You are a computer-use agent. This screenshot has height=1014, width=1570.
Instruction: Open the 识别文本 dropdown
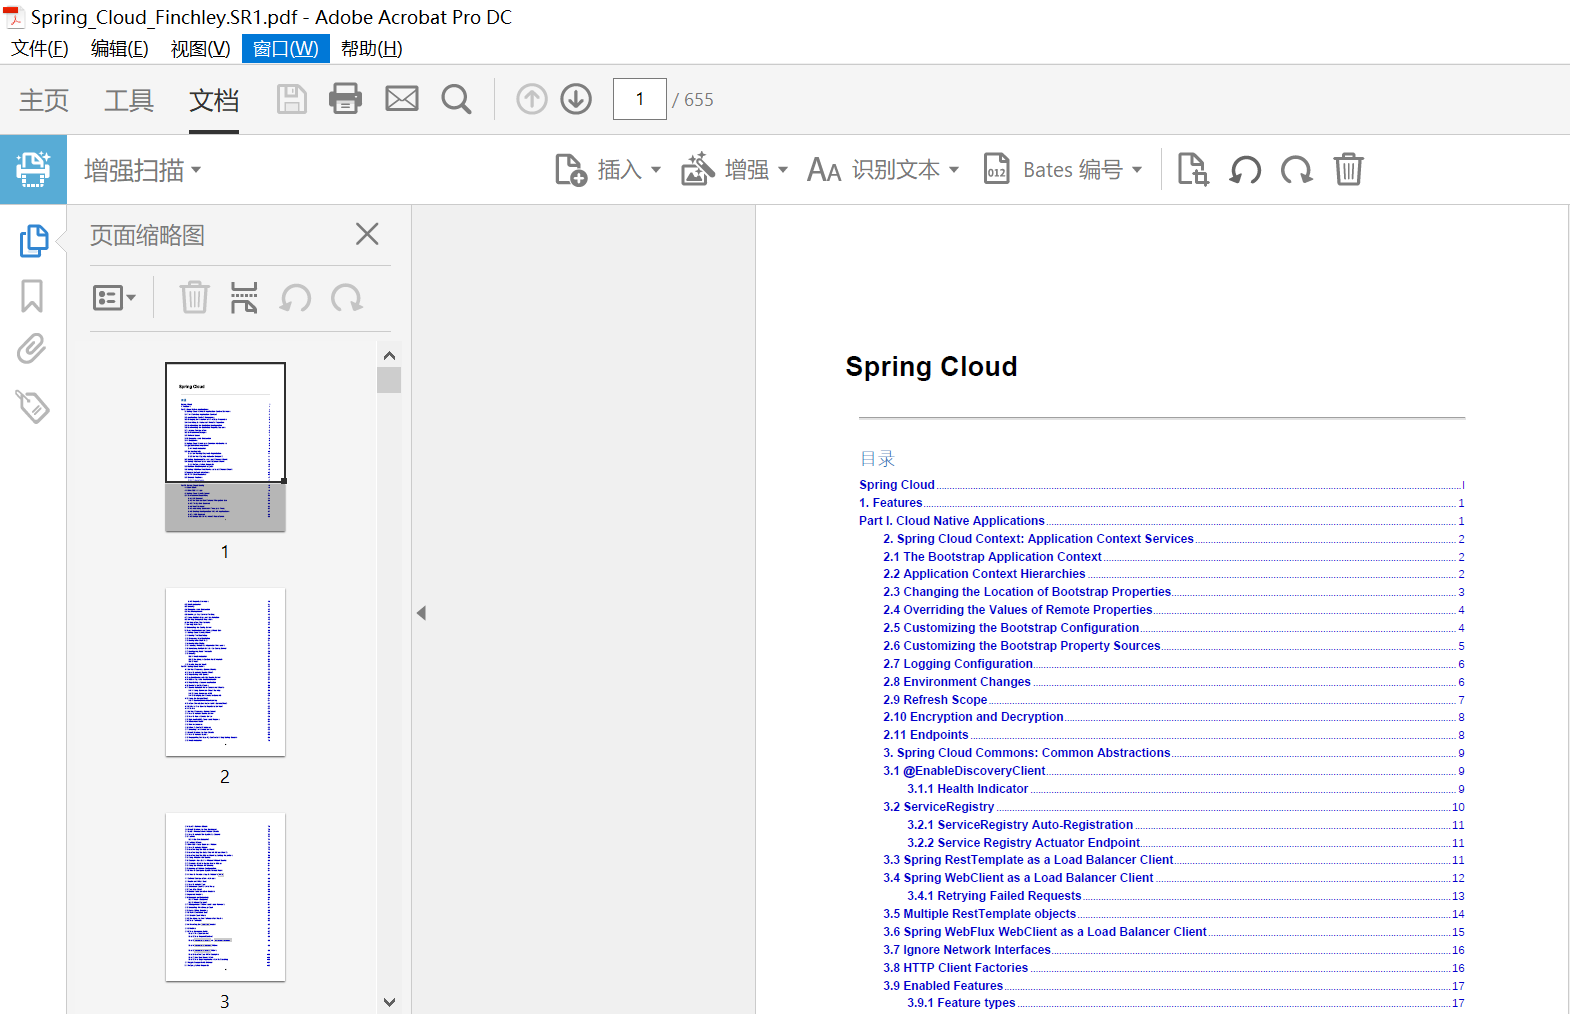click(883, 170)
